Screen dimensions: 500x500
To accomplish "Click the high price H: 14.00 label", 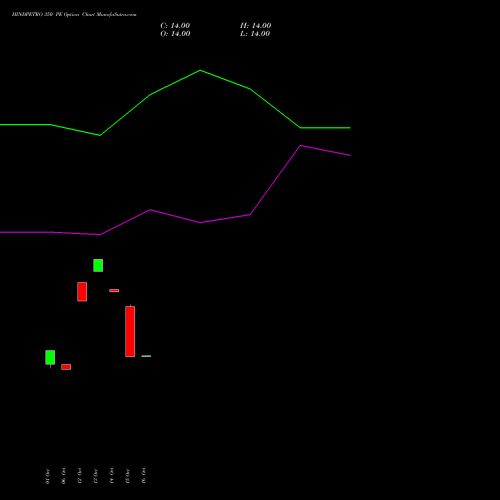I will point(255,26).
